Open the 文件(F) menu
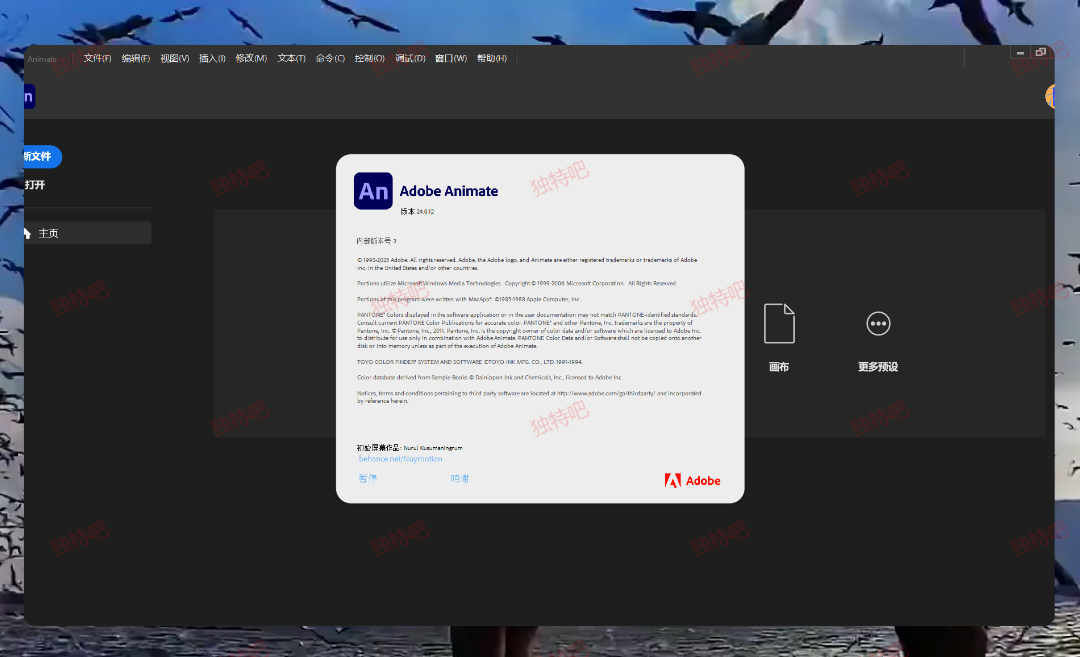Image resolution: width=1080 pixels, height=657 pixels. pyautogui.click(x=97, y=59)
